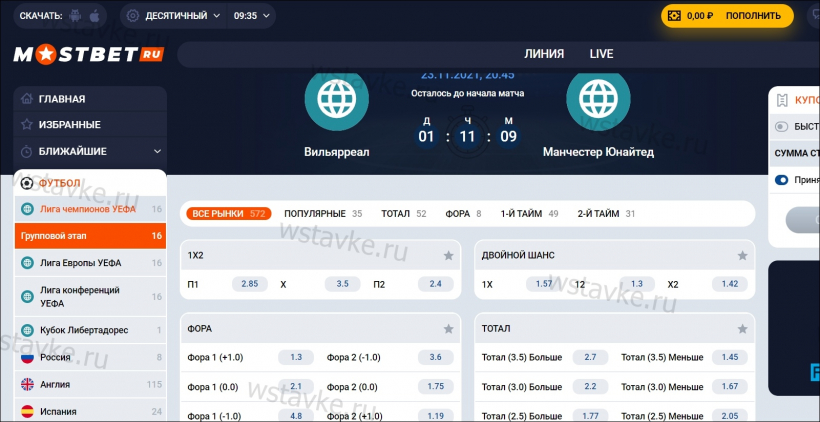The width and height of the screenshot is (820, 422).
Task: Switch to the Линия tab
Action: [x=544, y=54]
